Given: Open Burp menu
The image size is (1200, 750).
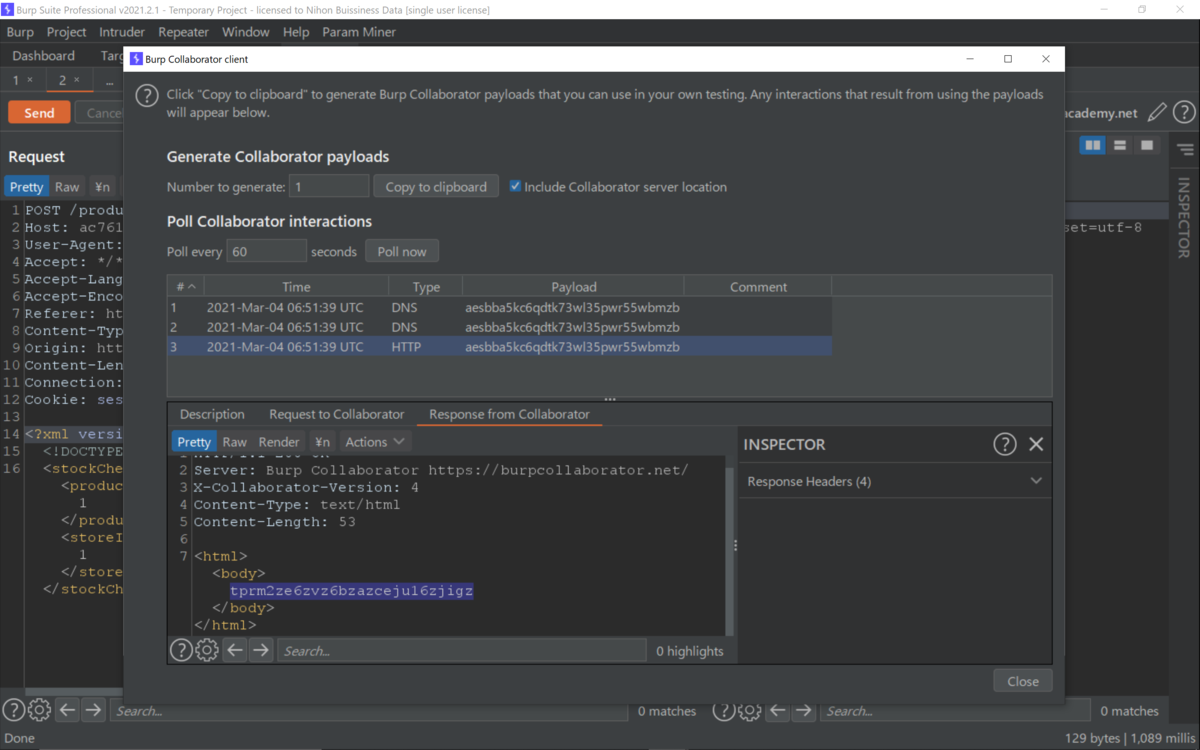Looking at the screenshot, I should point(20,32).
